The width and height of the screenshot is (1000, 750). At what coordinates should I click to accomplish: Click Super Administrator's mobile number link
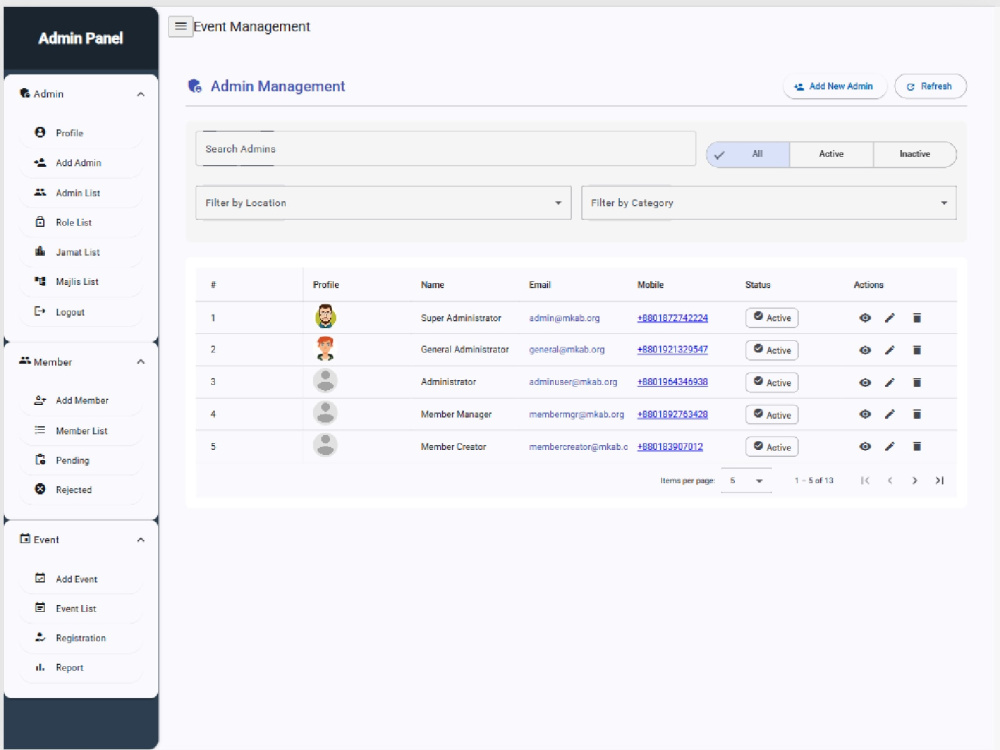672,318
